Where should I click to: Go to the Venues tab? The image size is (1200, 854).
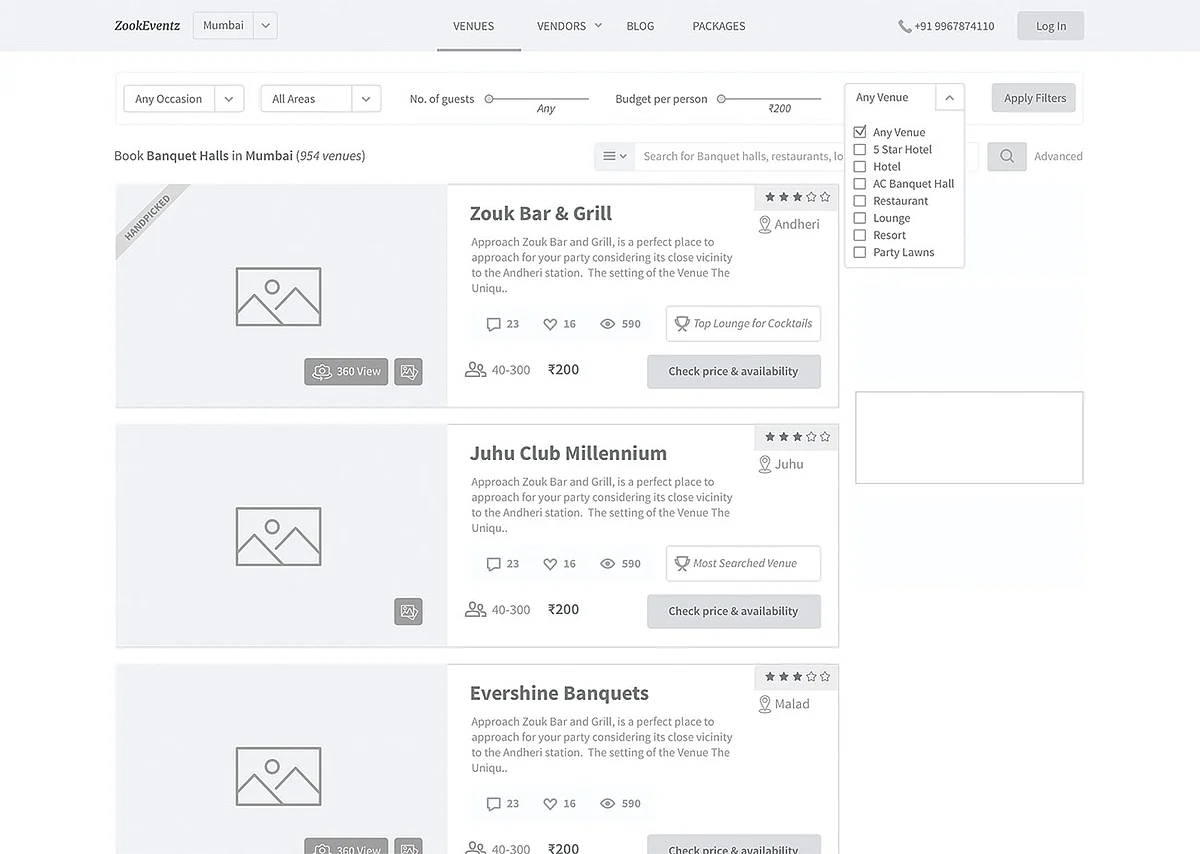tap(473, 26)
